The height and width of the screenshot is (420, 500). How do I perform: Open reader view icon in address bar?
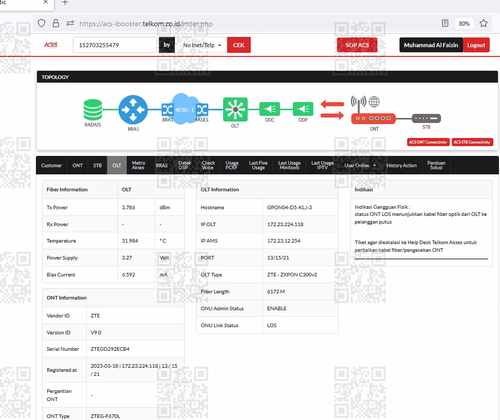pos(445,23)
